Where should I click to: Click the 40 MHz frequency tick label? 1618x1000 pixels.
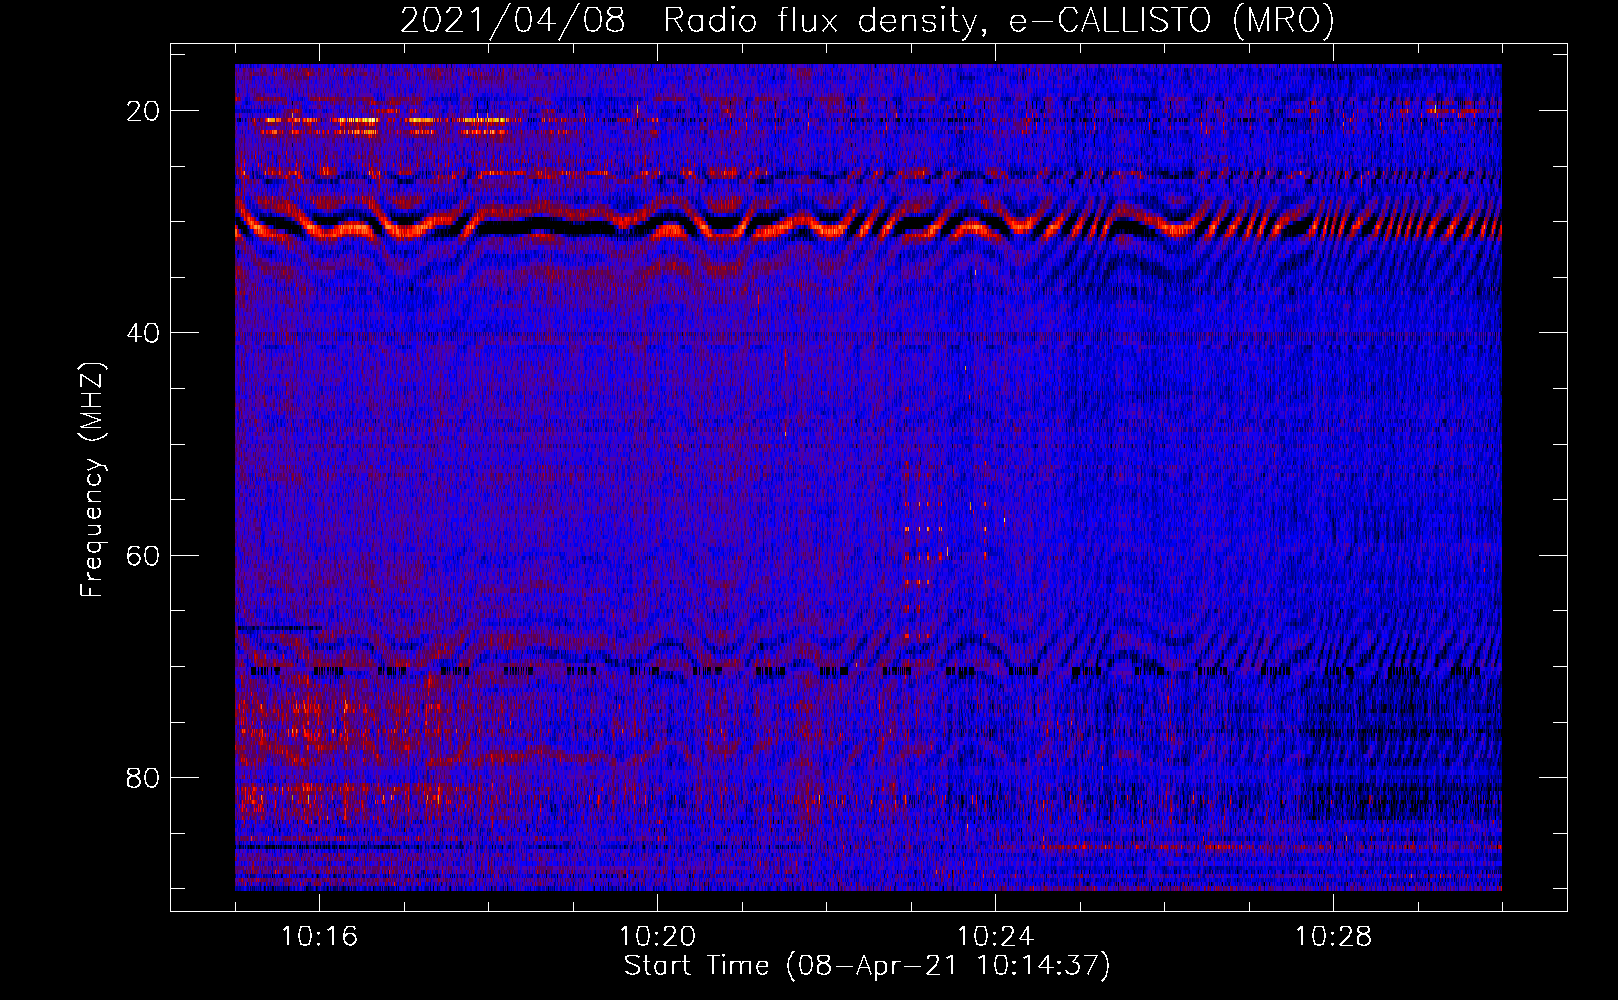(x=144, y=333)
